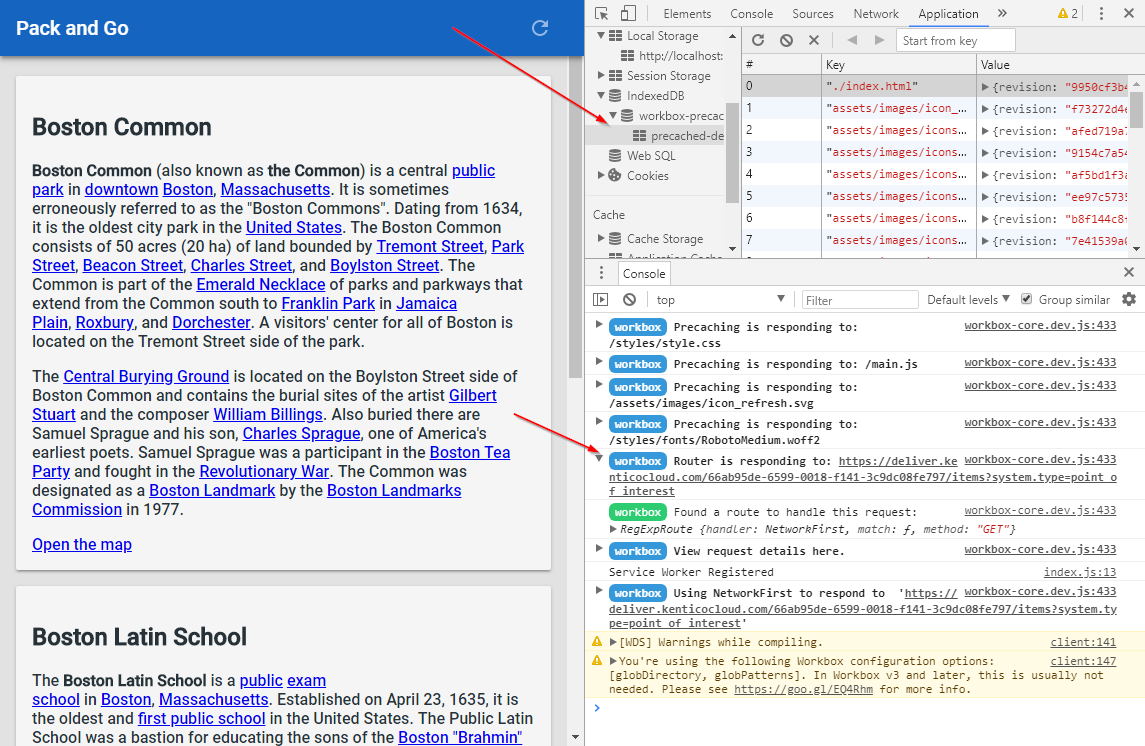The width and height of the screenshot is (1145, 746).
Task: Click the Open the map link
Action: click(x=82, y=544)
